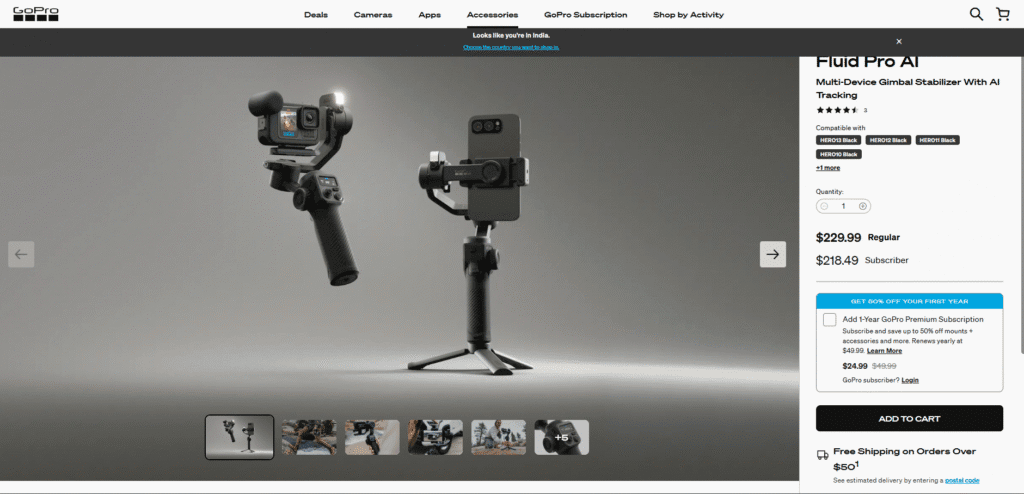This screenshot has height=494, width=1024.
Task: Open the Cameras menu
Action: coord(373,15)
